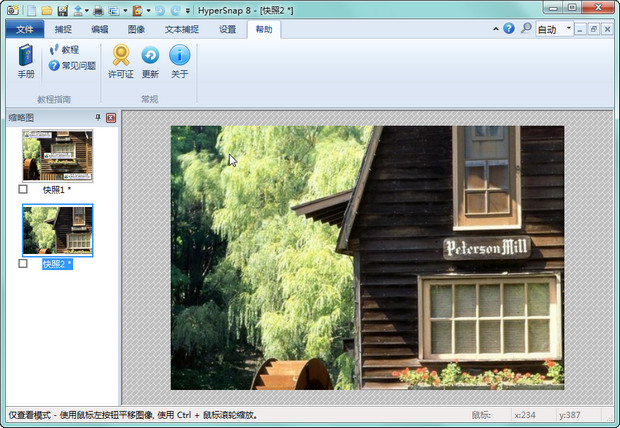Switch to the 捕捉 capture tab
The image size is (620, 428).
point(63,29)
